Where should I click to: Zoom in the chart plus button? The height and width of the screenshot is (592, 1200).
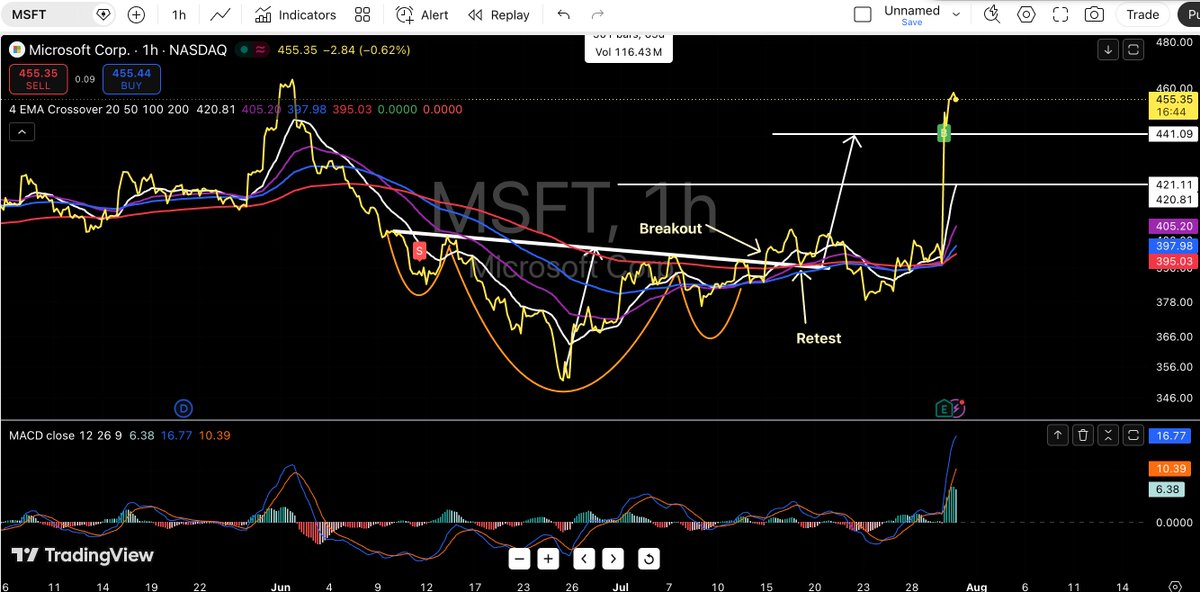pyautogui.click(x=547, y=559)
